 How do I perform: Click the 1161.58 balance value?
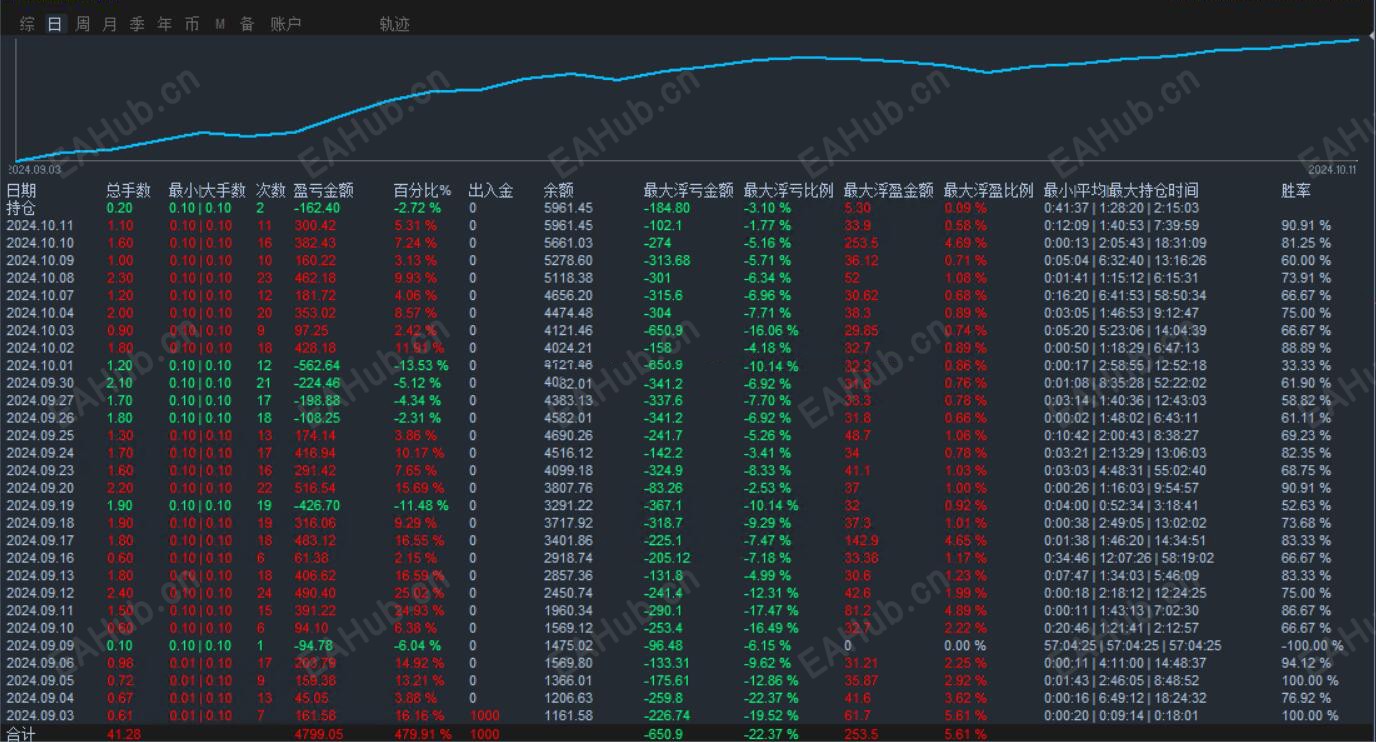pyautogui.click(x=568, y=716)
